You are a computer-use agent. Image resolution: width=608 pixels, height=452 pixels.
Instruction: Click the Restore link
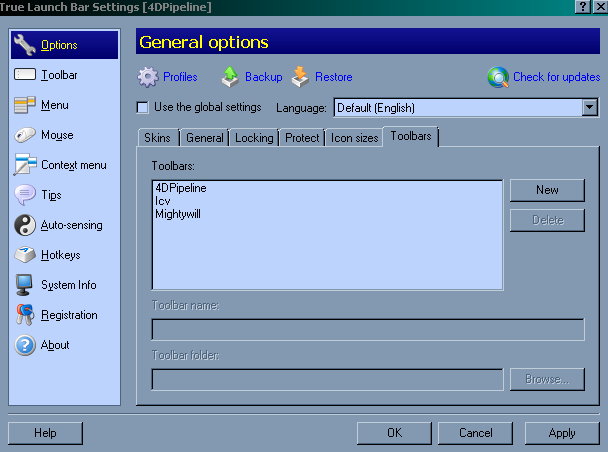click(333, 77)
